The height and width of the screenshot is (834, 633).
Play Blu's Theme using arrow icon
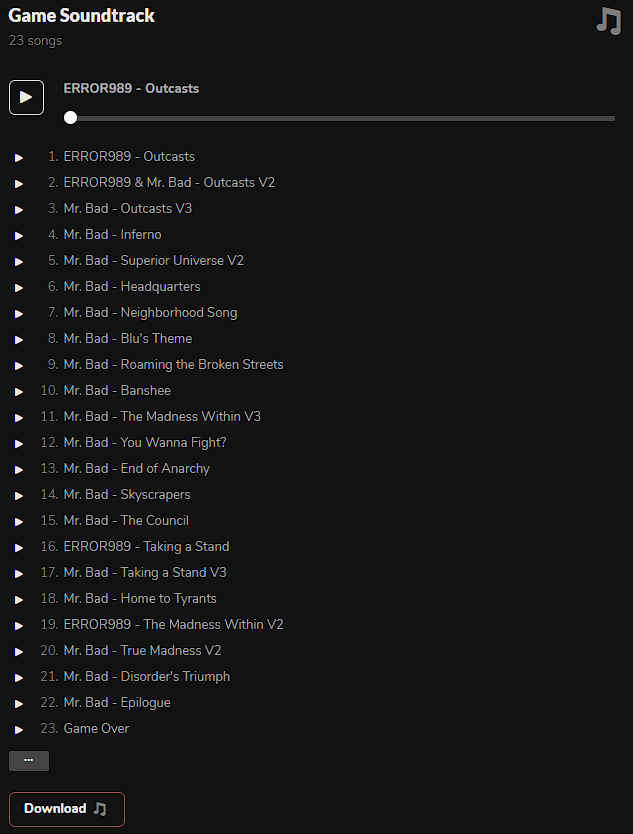19,340
